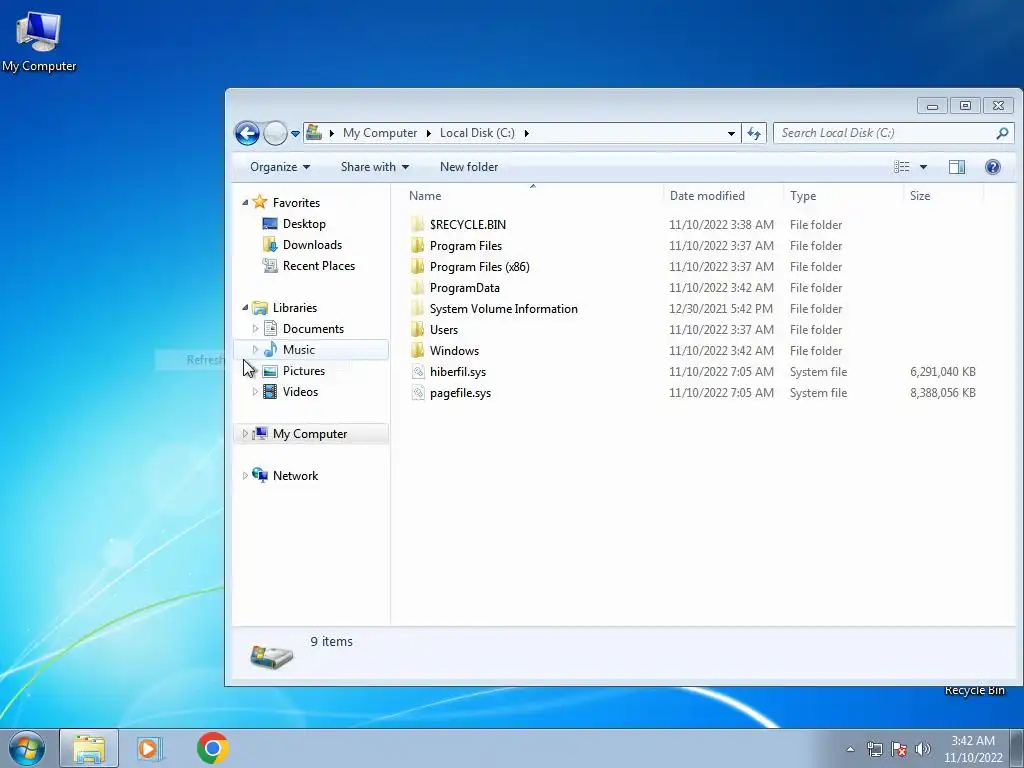
Task: Select the Pictures library
Action: 304,371
